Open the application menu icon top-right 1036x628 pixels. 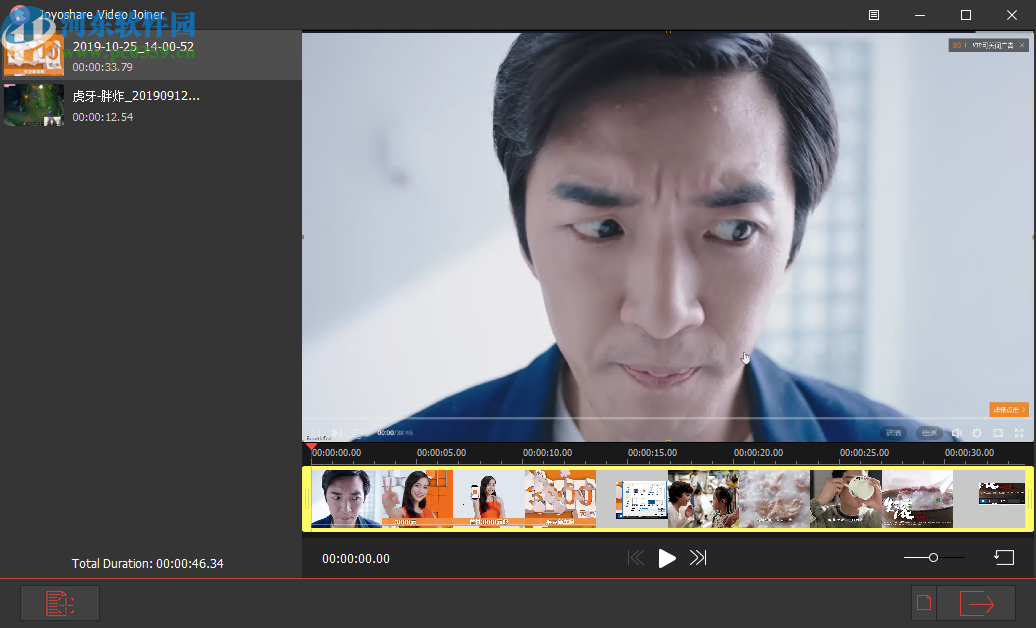tap(872, 15)
